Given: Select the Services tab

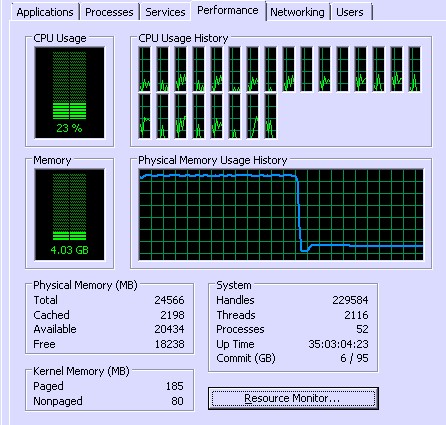Looking at the screenshot, I should (165, 12).
